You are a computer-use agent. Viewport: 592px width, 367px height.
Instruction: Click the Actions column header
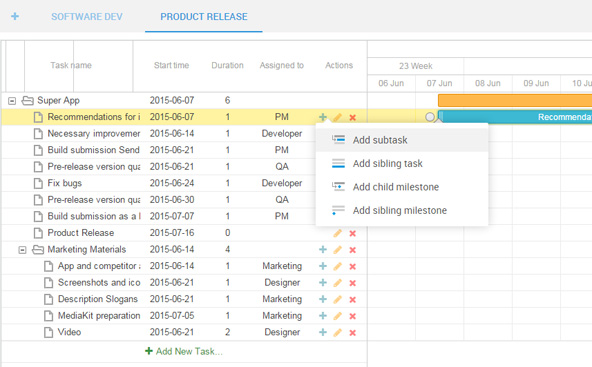(x=339, y=65)
